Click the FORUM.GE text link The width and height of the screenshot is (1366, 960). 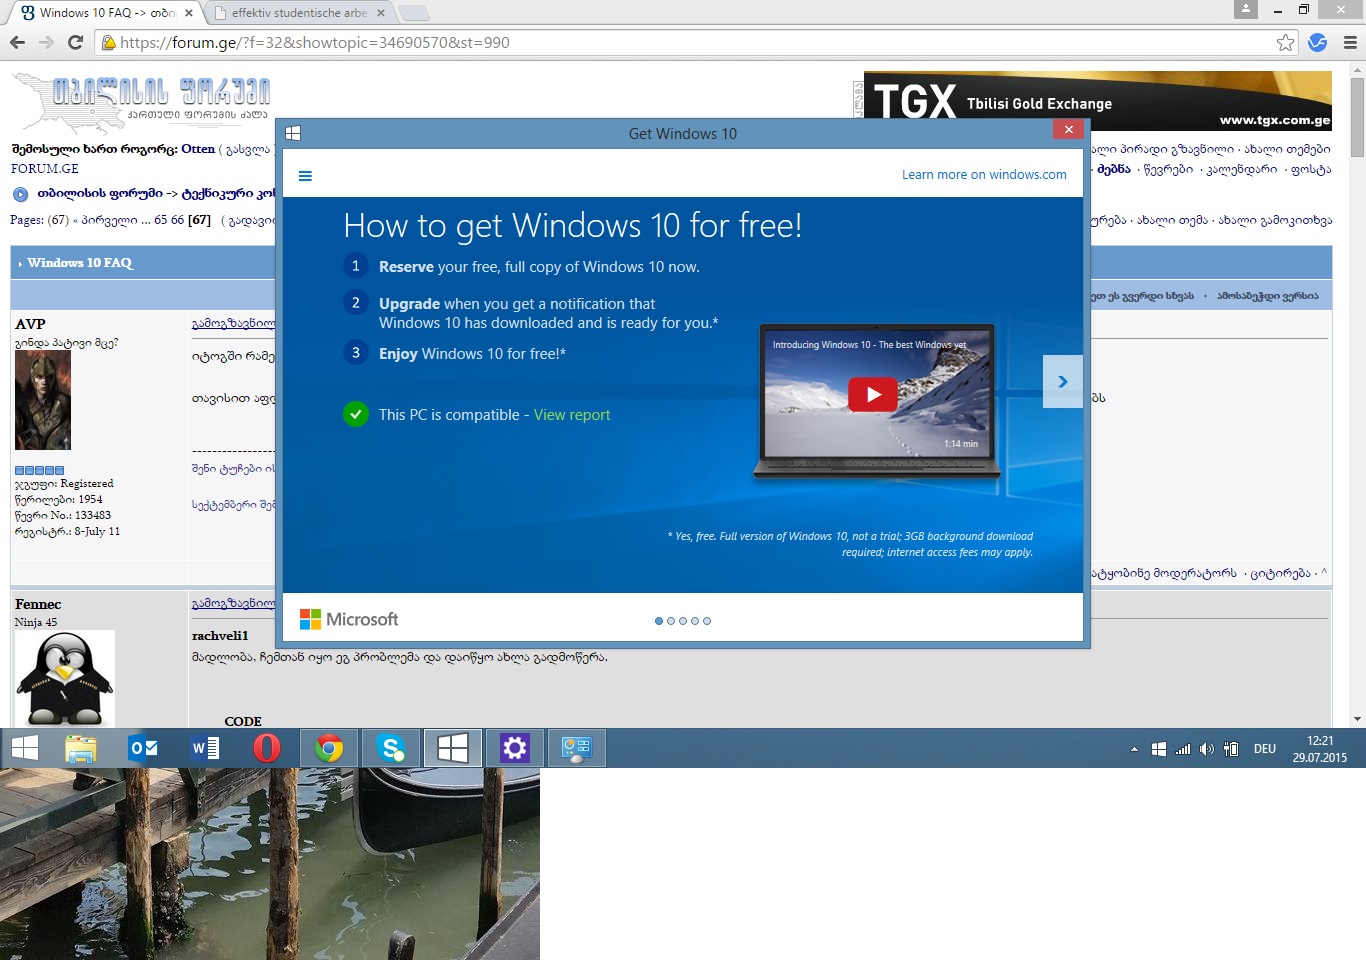click(45, 169)
